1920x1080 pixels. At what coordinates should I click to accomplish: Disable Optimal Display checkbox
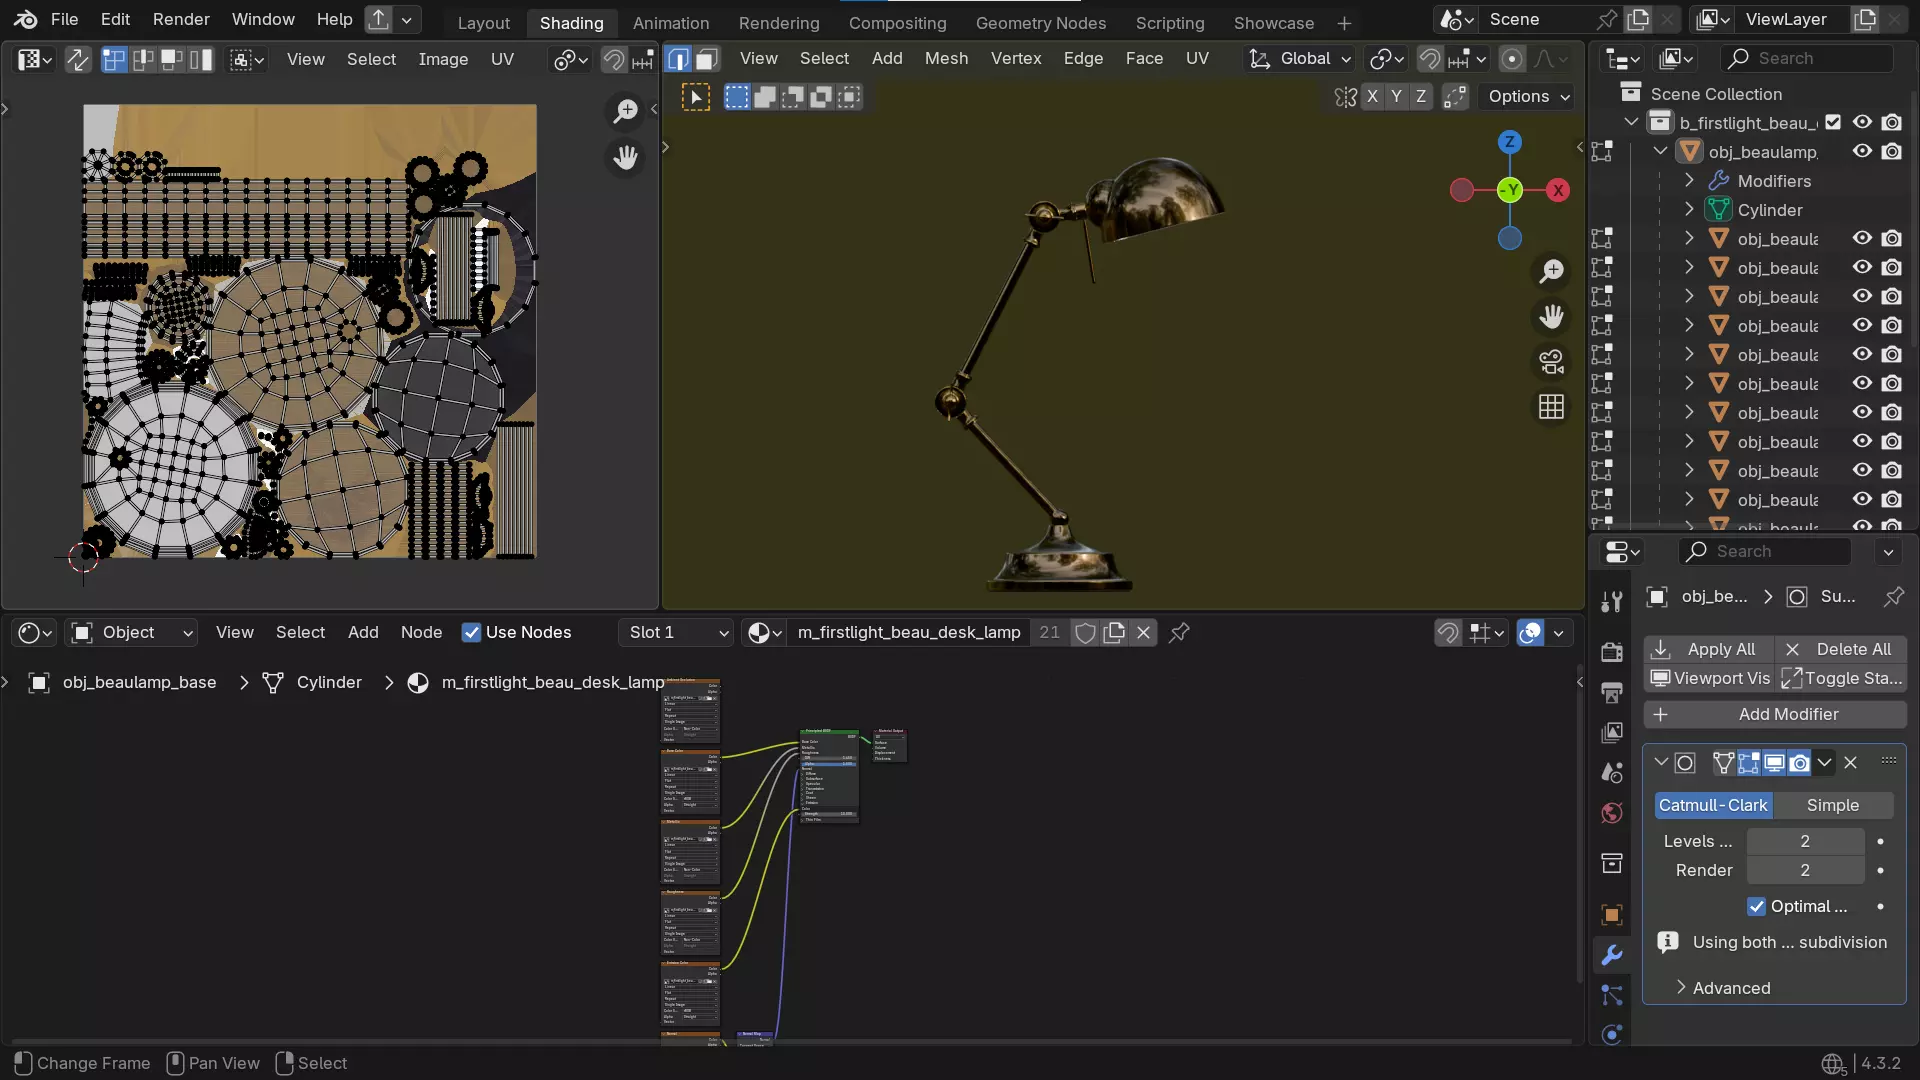click(x=1756, y=906)
